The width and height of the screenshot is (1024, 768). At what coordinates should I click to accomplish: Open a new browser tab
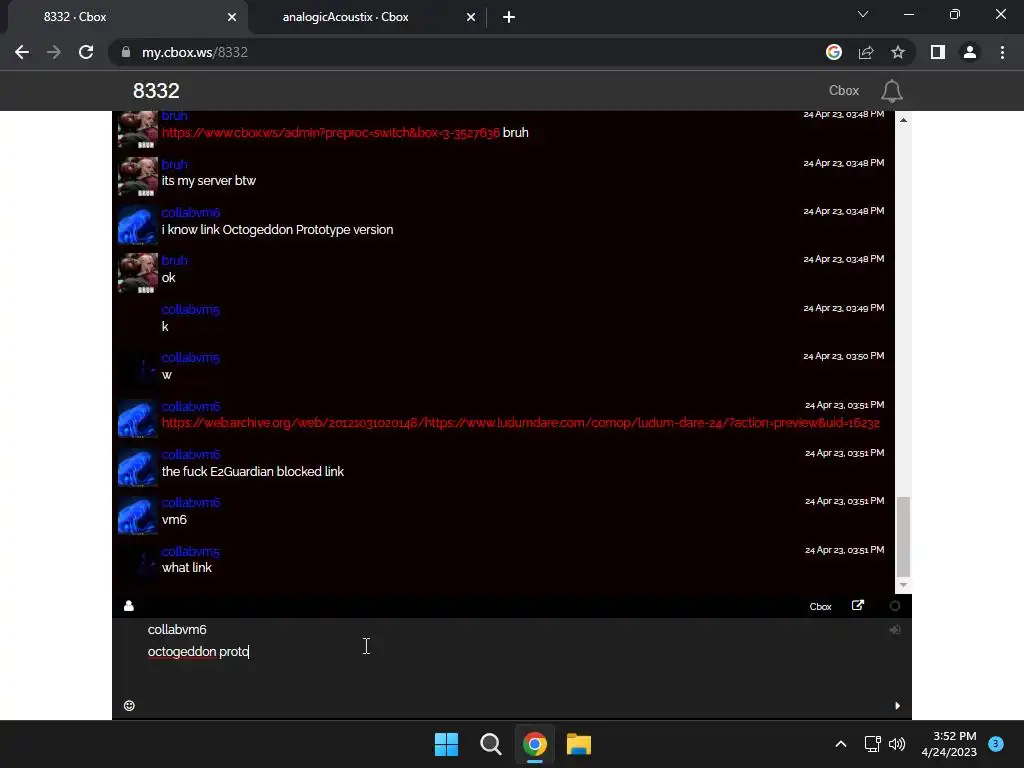pos(509,17)
